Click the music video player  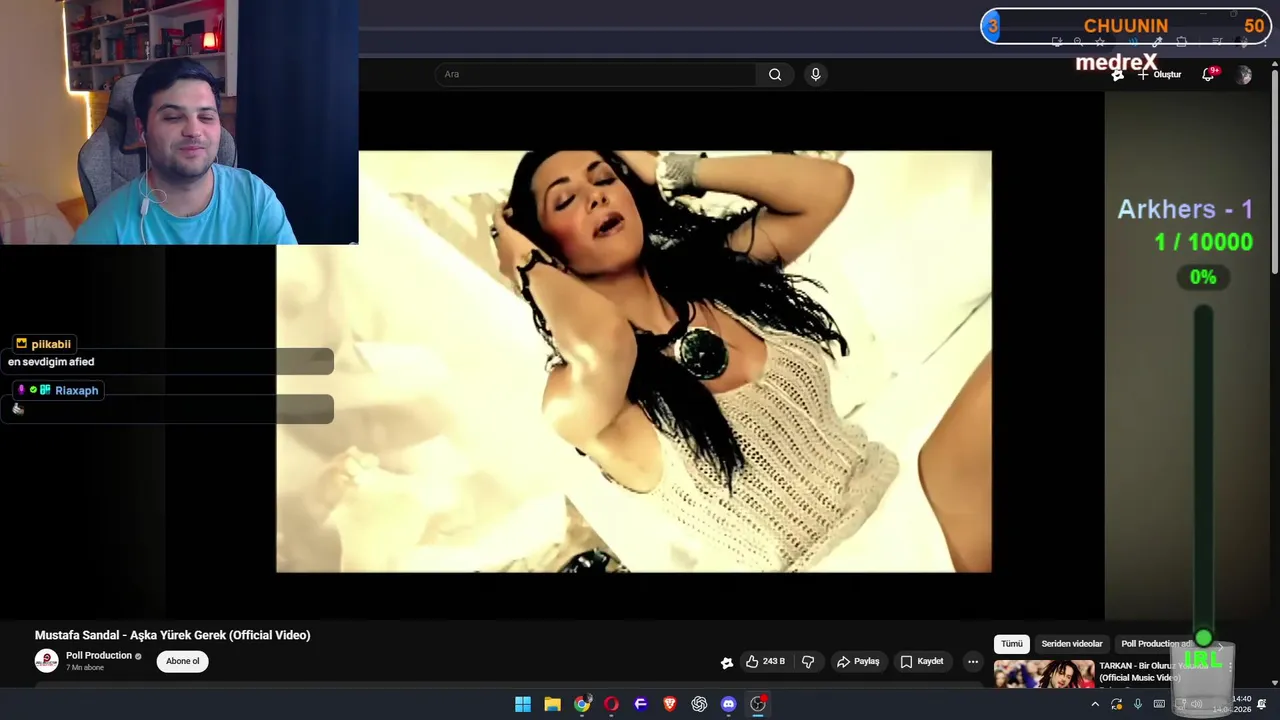[x=634, y=362]
